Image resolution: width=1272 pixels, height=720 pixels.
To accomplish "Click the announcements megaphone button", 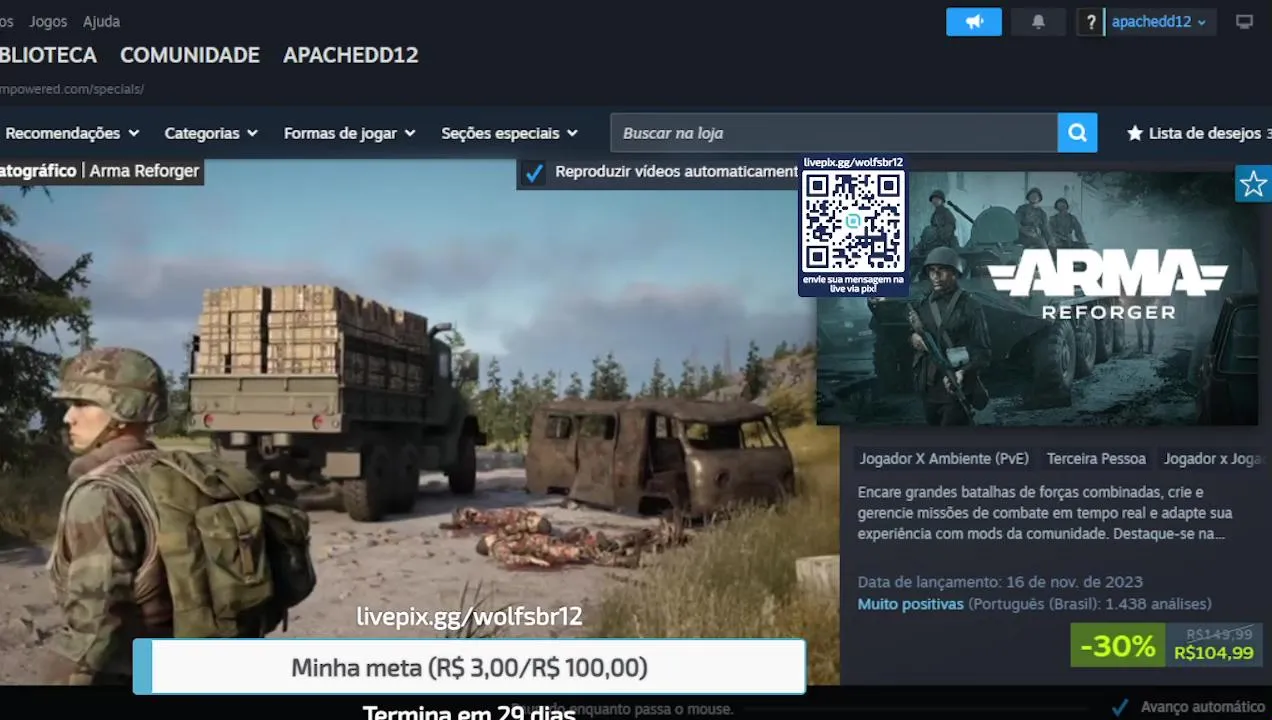I will (973, 21).
